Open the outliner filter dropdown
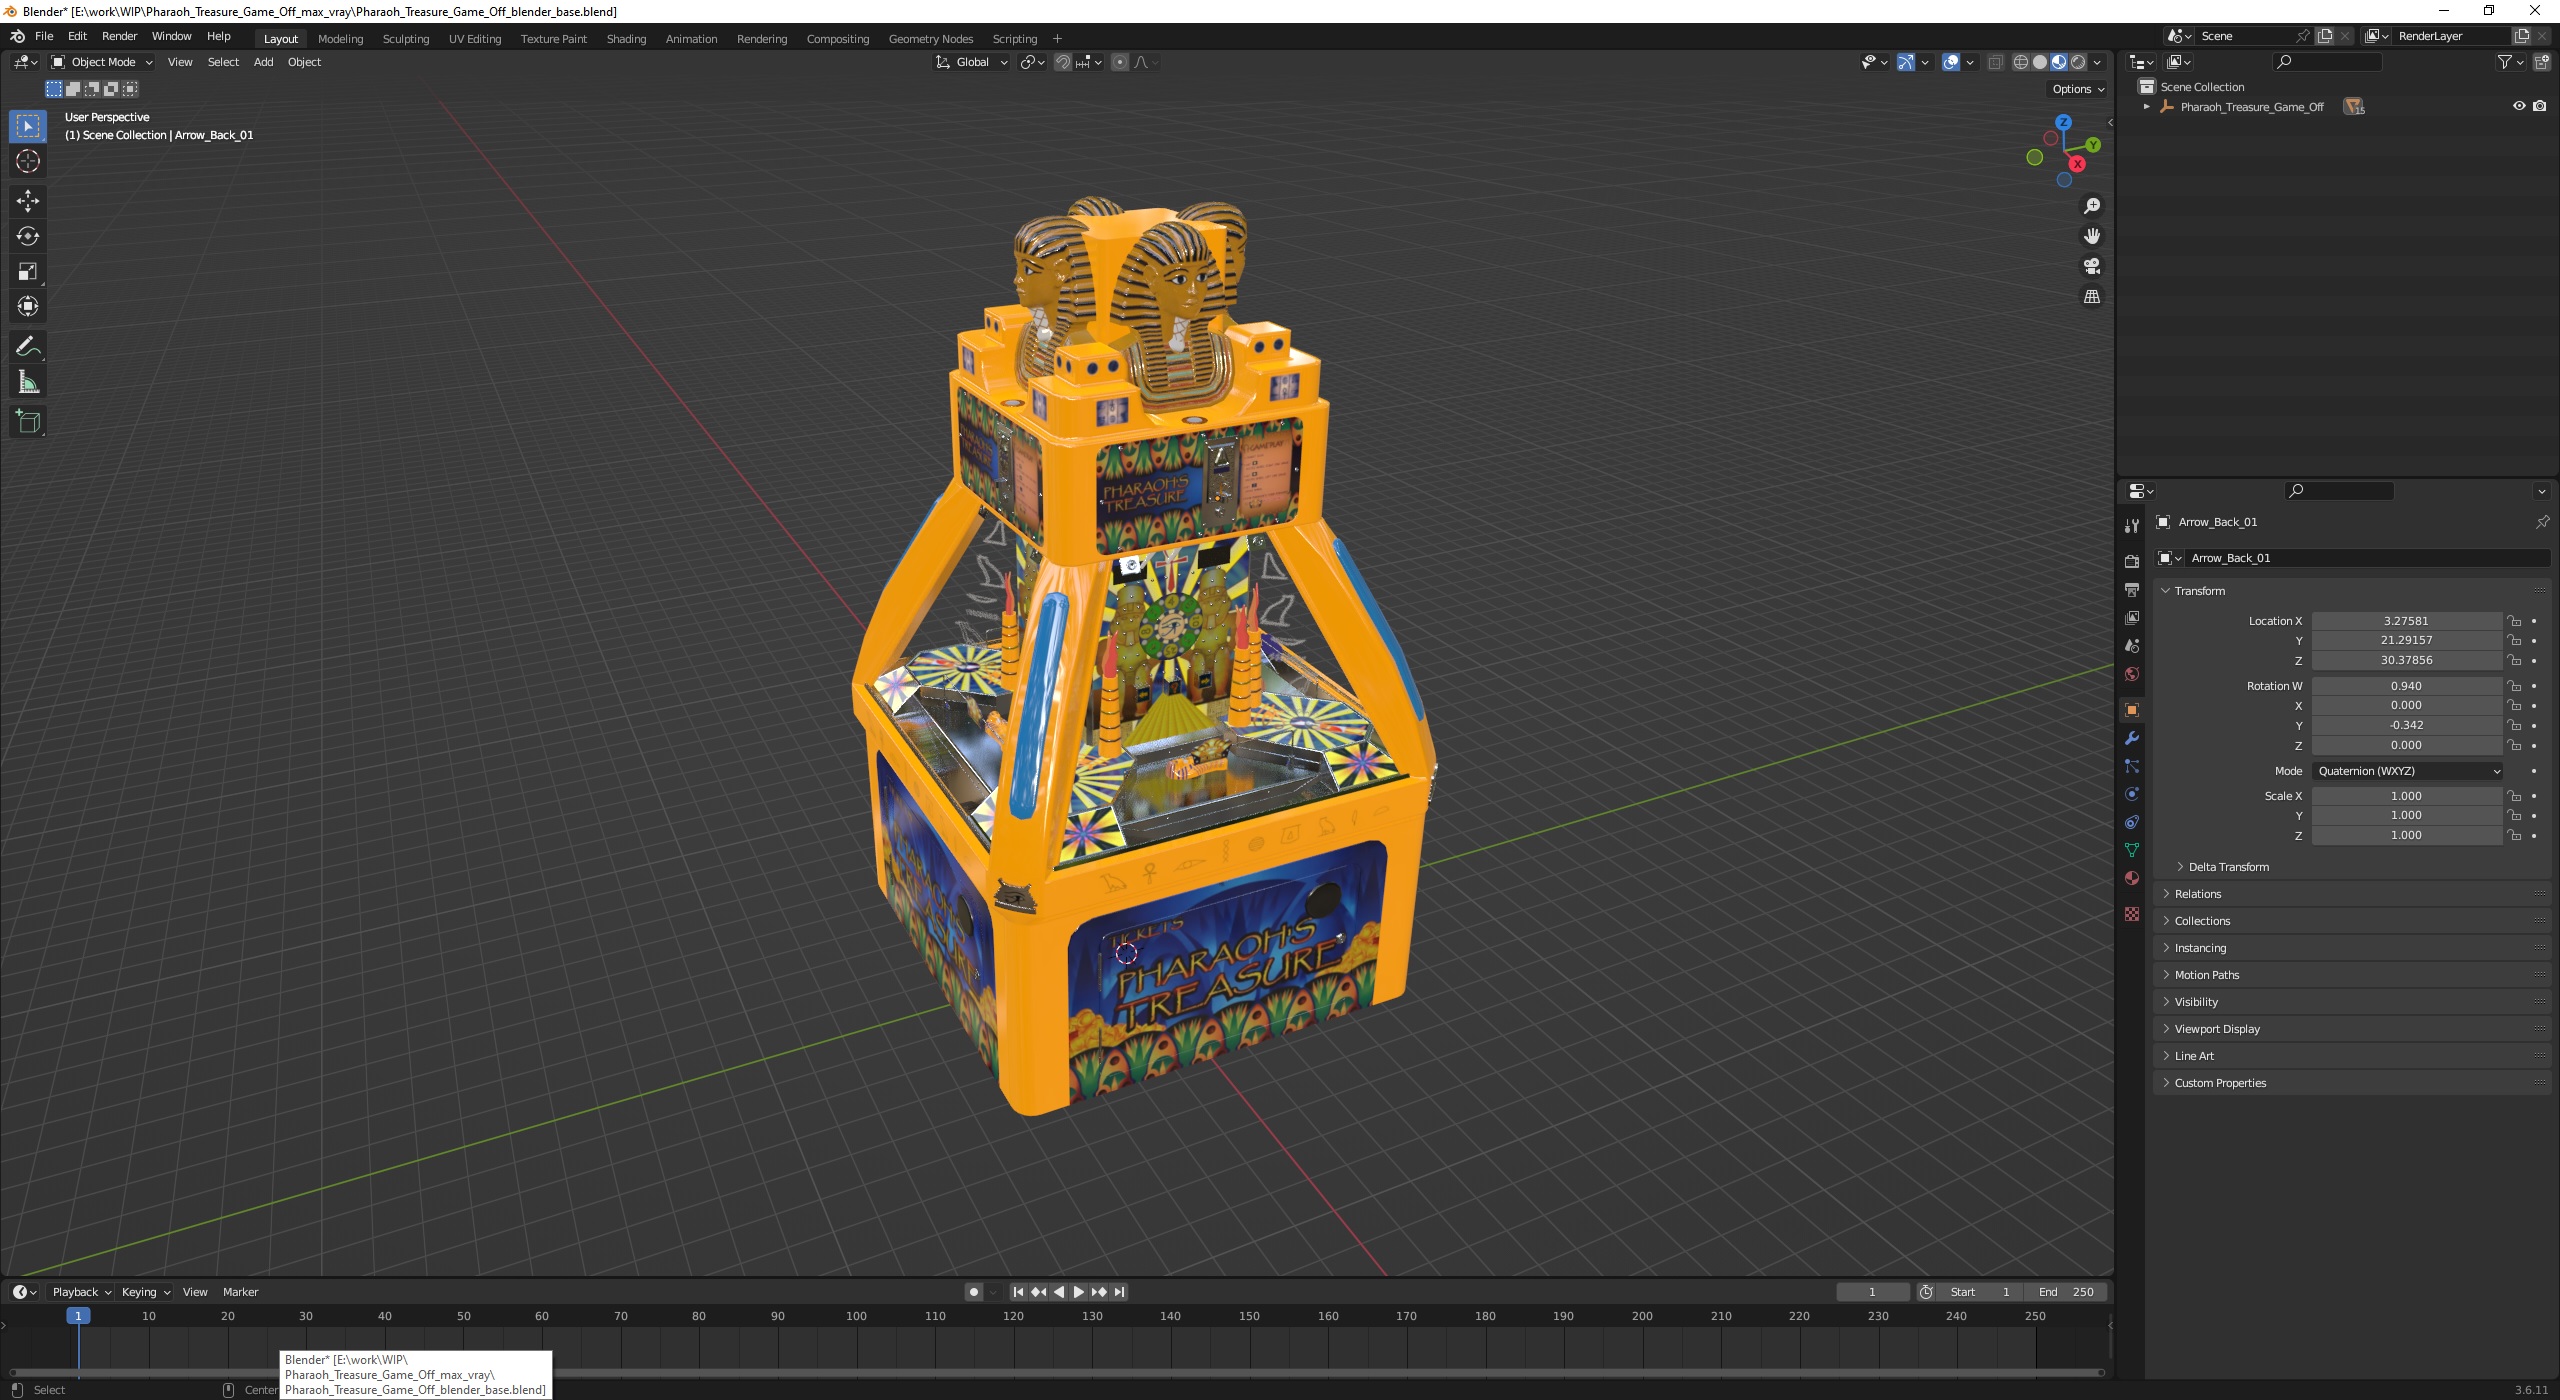This screenshot has width=2560, height=1400. point(2511,62)
